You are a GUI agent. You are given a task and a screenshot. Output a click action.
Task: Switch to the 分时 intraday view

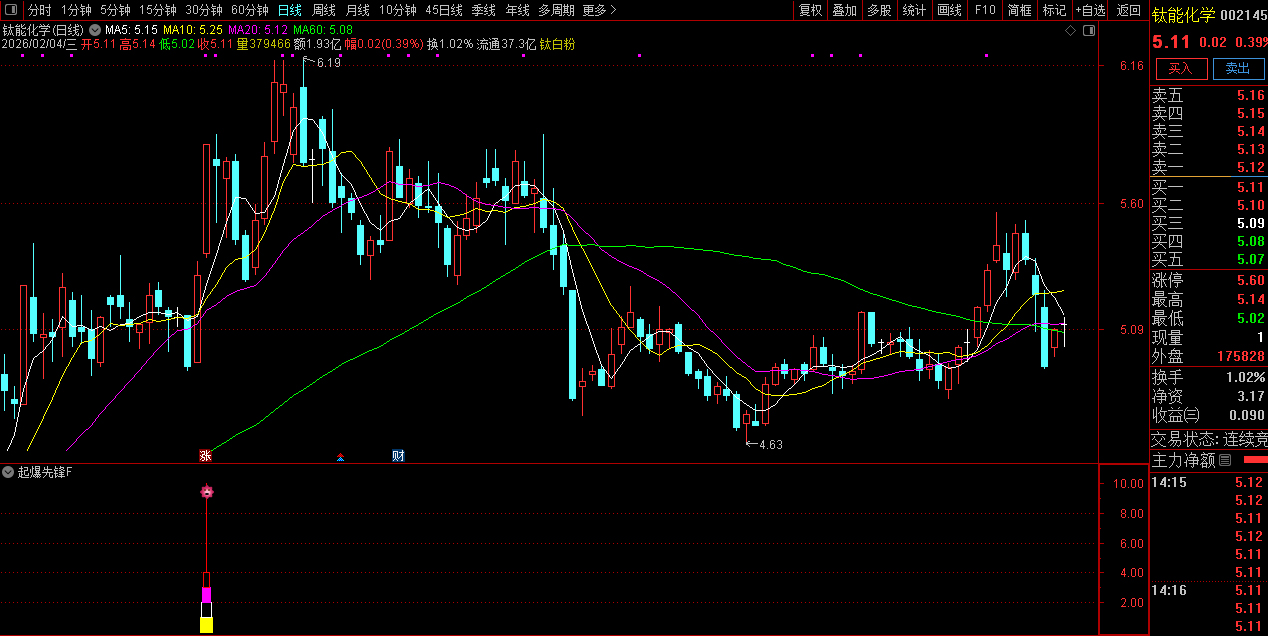(x=40, y=10)
